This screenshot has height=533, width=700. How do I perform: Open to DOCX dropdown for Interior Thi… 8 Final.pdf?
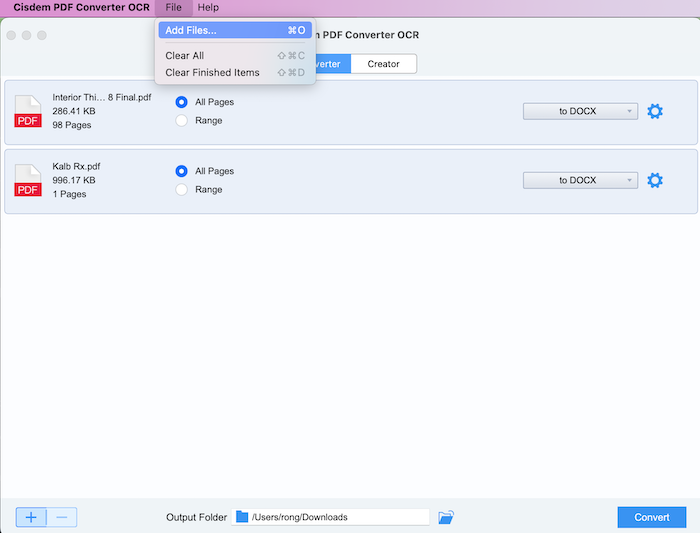pyautogui.click(x=580, y=111)
